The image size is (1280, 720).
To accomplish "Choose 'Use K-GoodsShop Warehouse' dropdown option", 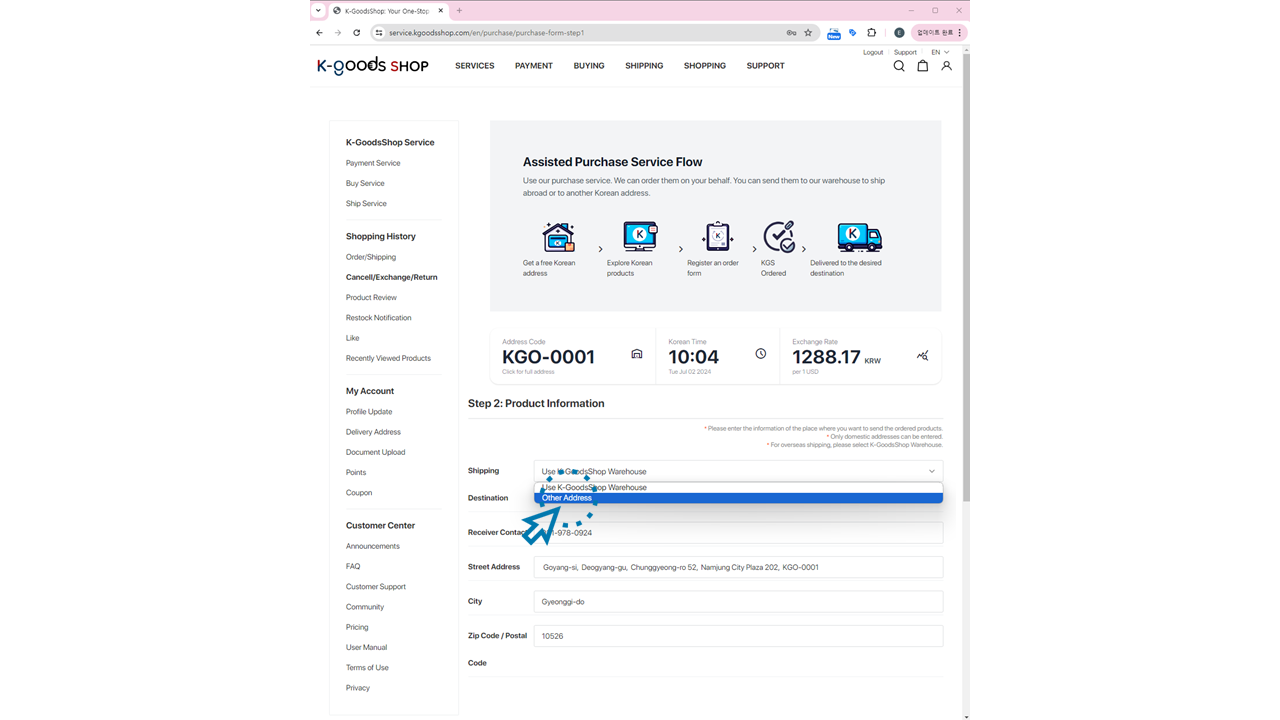I will tap(738, 487).
